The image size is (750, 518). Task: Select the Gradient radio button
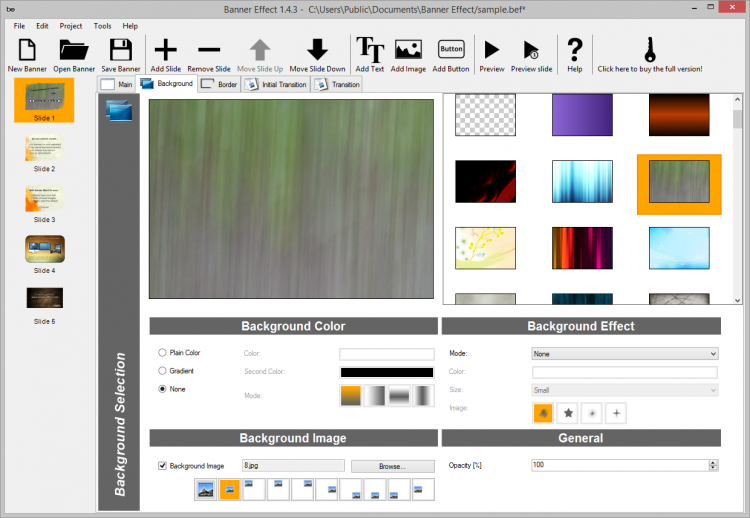coord(163,371)
